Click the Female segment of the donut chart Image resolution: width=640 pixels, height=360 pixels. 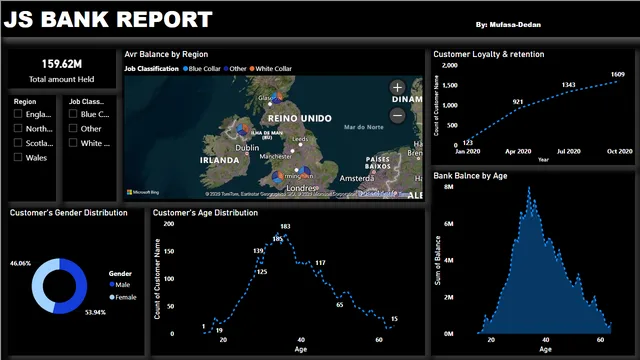click(x=38, y=286)
